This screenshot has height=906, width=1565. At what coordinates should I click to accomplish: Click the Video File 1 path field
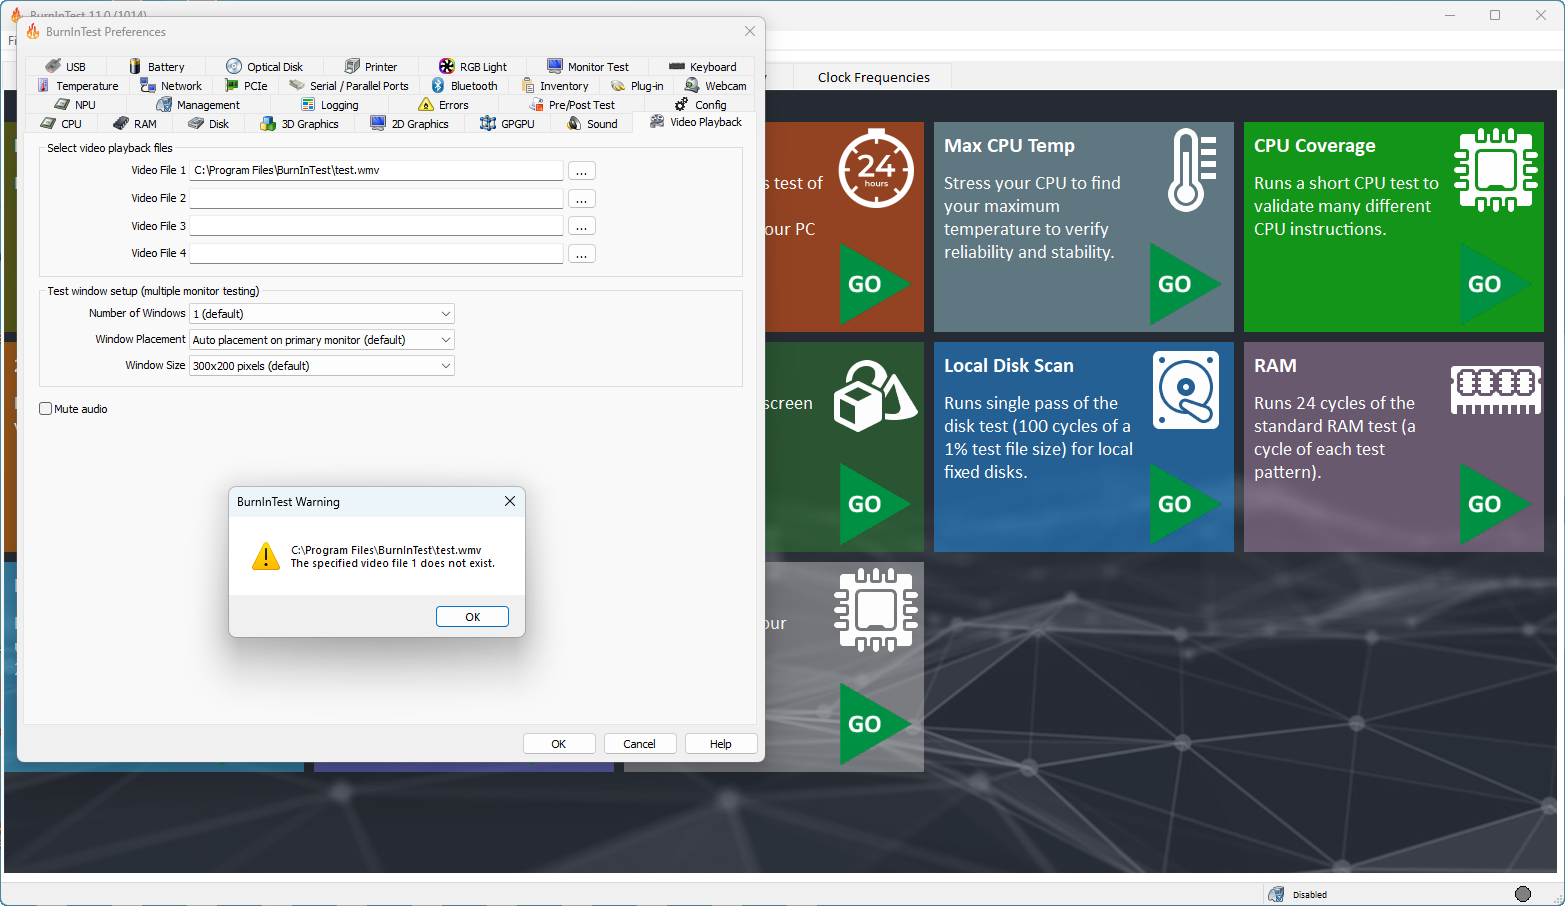click(x=376, y=171)
